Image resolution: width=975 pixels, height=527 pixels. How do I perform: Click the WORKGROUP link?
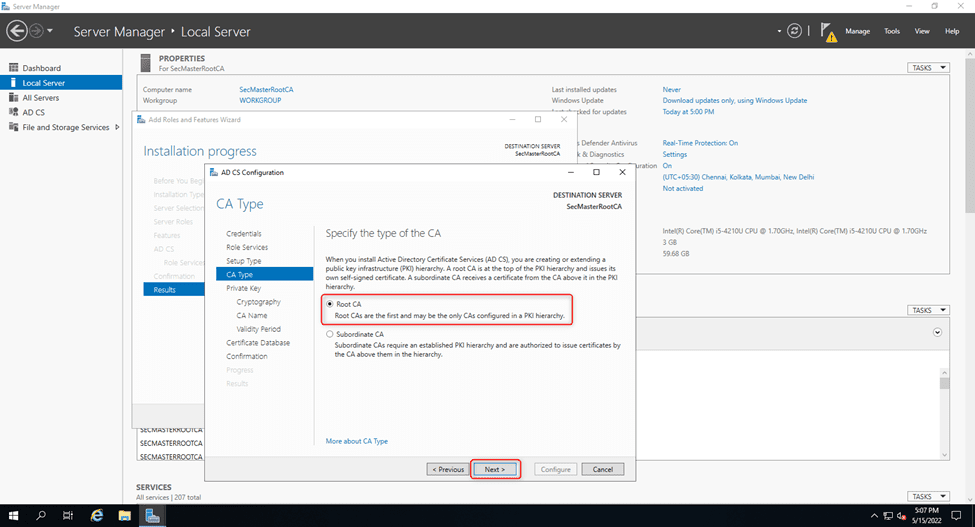pyautogui.click(x=260, y=101)
